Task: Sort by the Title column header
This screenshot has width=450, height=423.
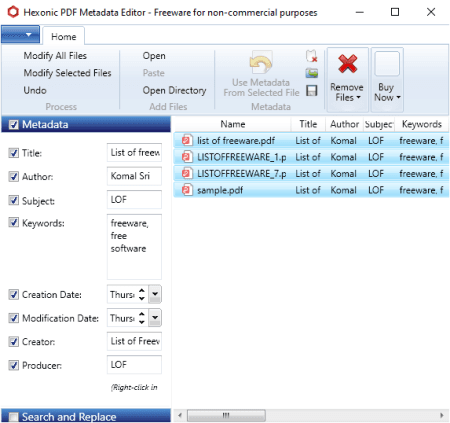Action: click(308, 124)
